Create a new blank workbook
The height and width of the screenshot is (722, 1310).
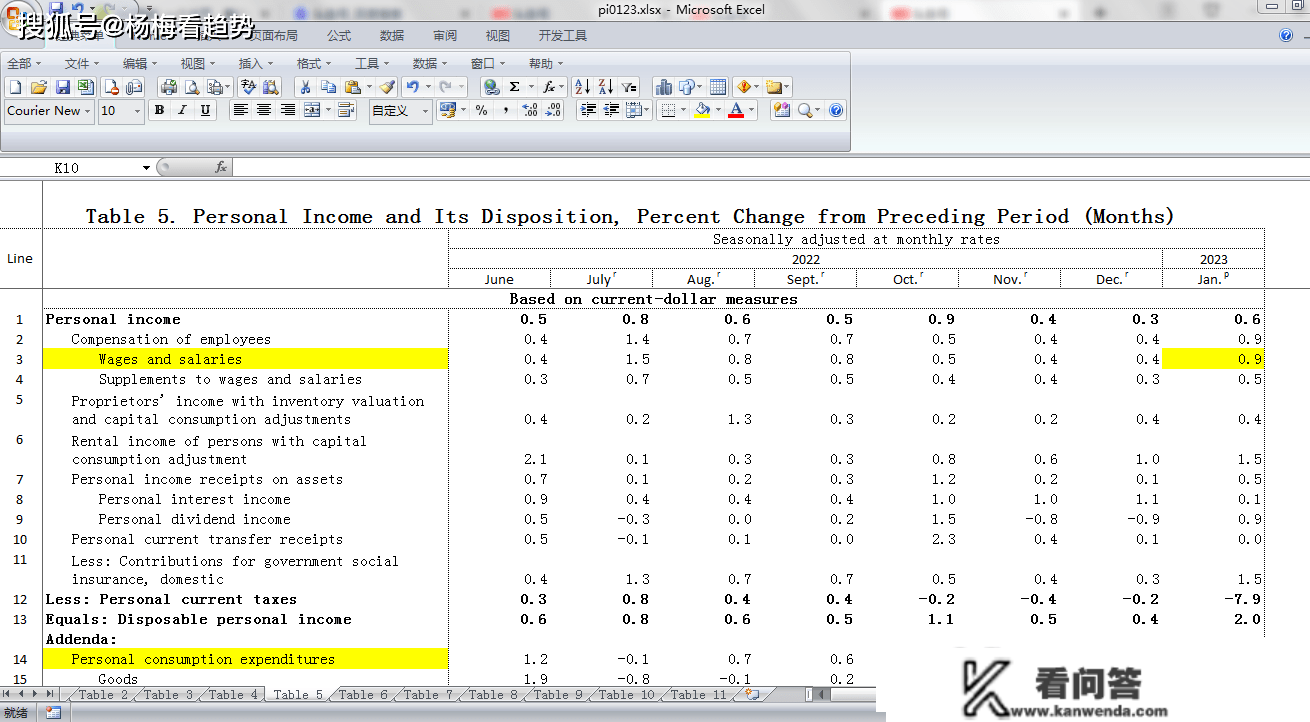coord(15,87)
